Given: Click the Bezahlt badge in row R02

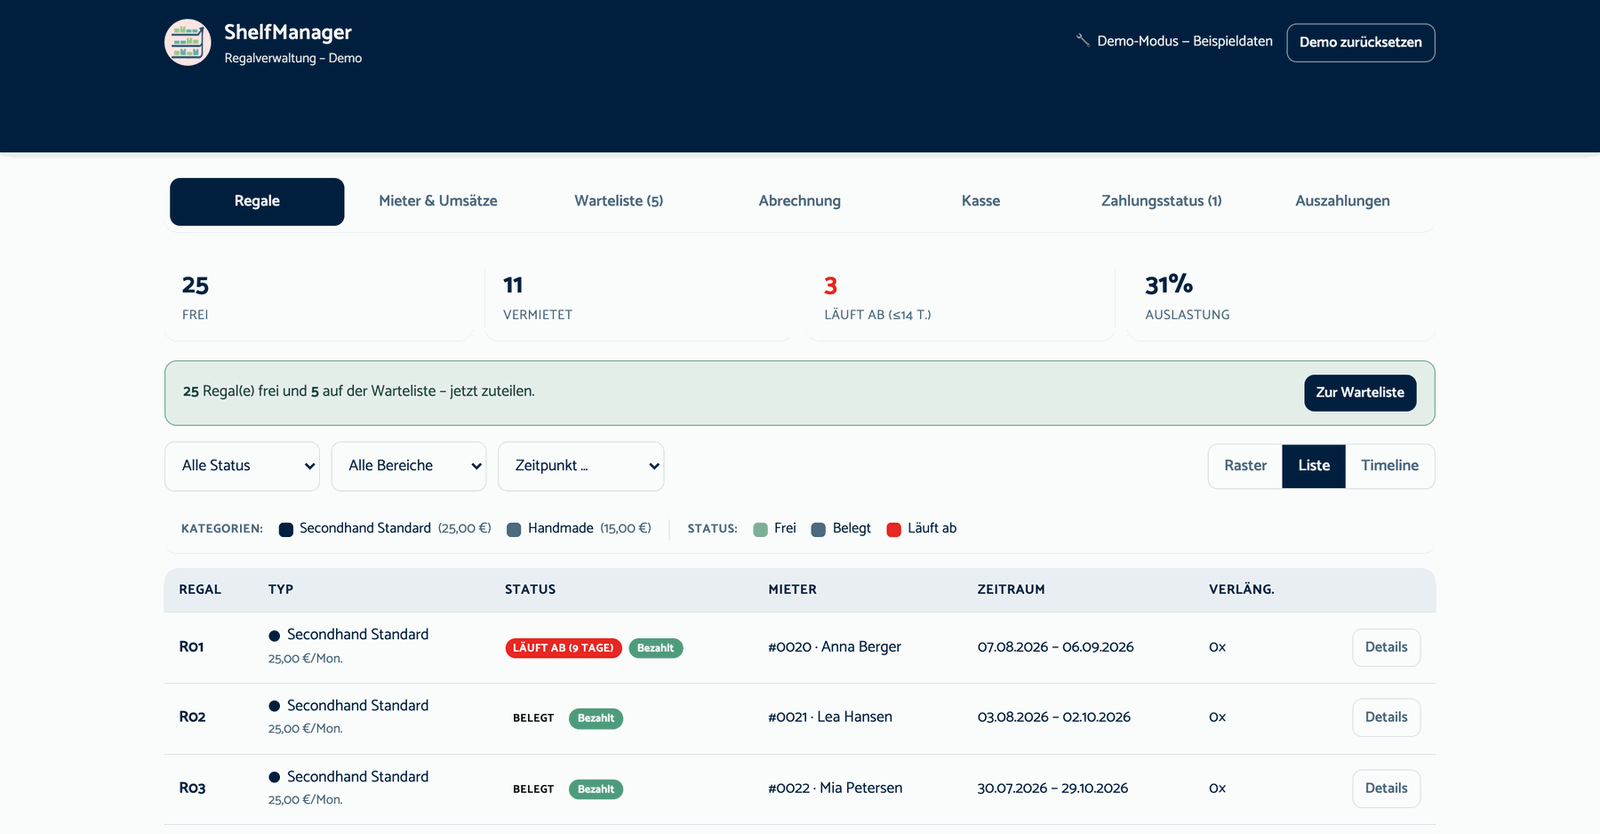Looking at the screenshot, I should pyautogui.click(x=596, y=718).
